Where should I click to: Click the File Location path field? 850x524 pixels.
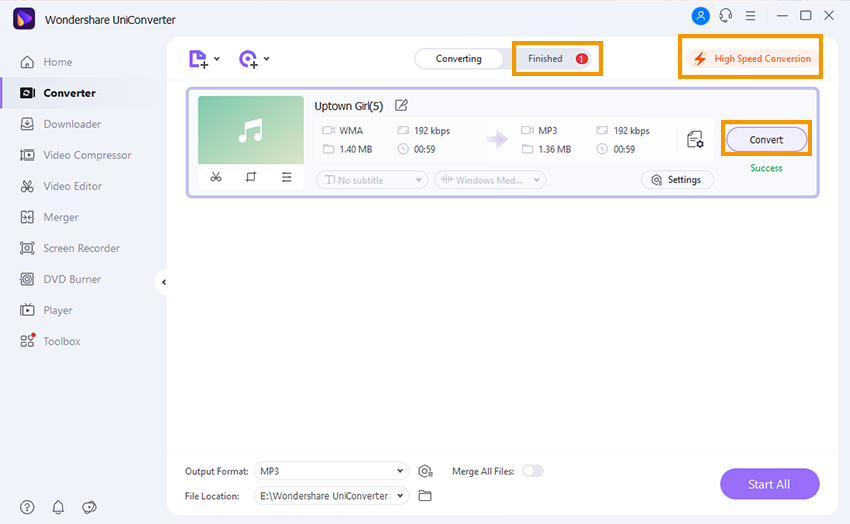pyautogui.click(x=323, y=496)
